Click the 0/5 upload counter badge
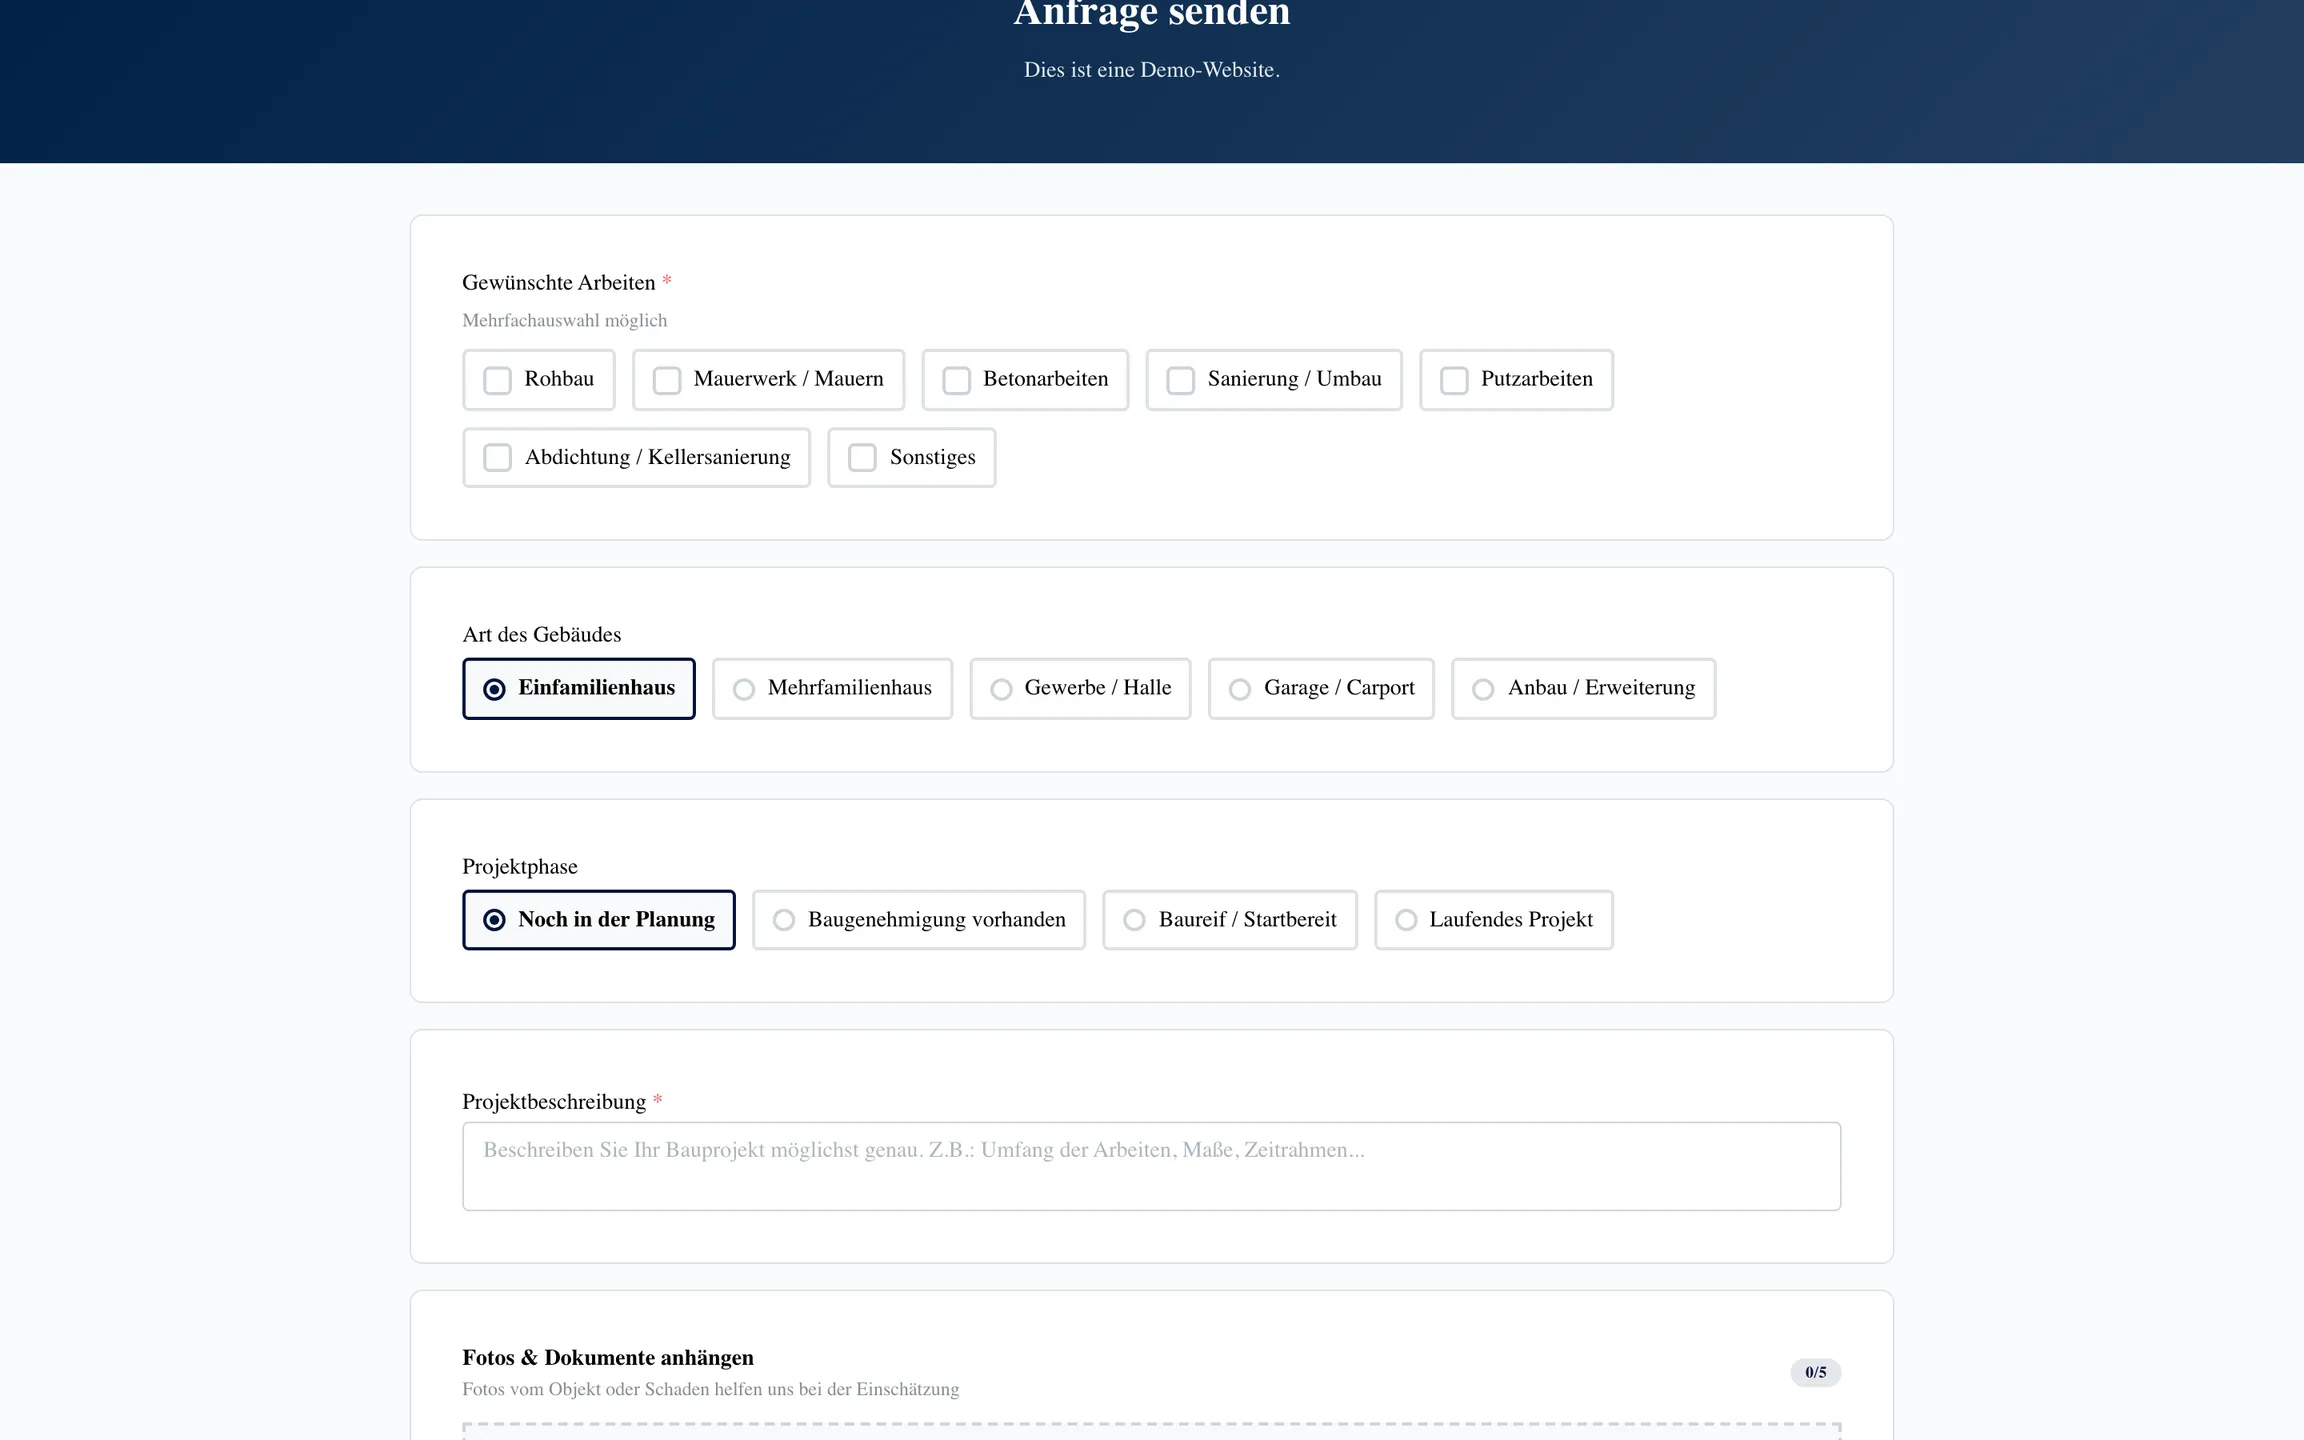Screen dimensions: 2304x1440 click(1815, 1372)
